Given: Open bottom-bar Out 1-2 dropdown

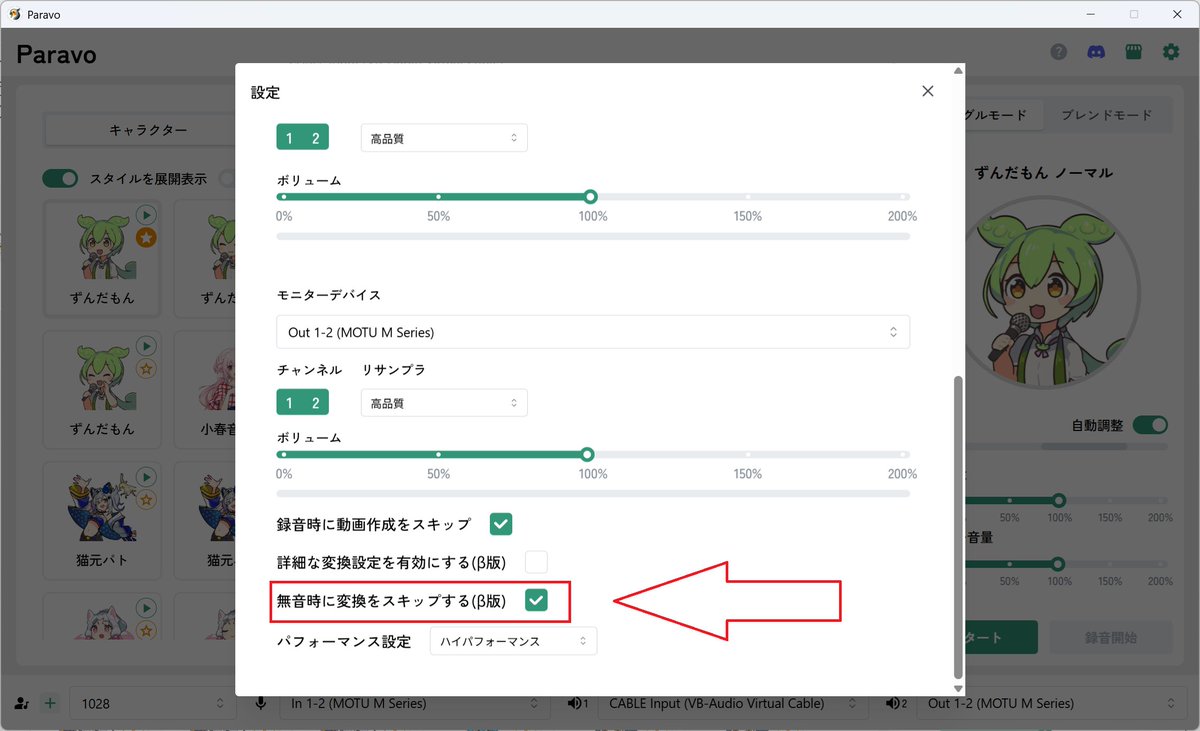Looking at the screenshot, I should point(1050,703).
